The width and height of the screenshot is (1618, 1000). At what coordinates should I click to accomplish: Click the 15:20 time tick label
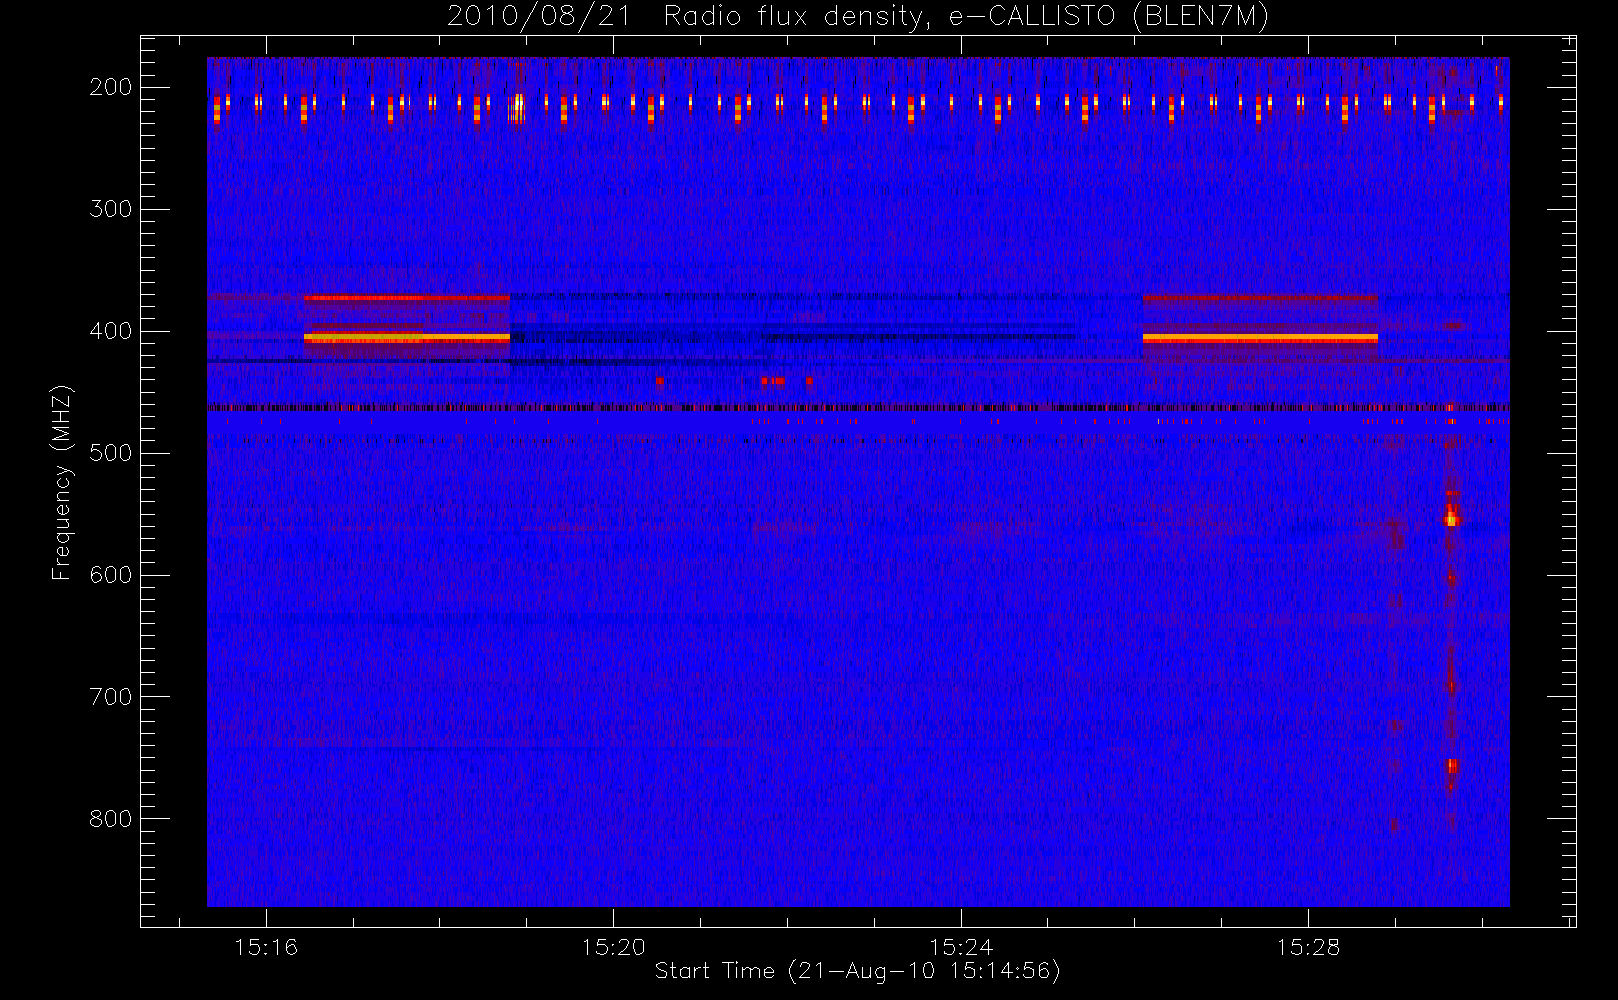(x=613, y=946)
